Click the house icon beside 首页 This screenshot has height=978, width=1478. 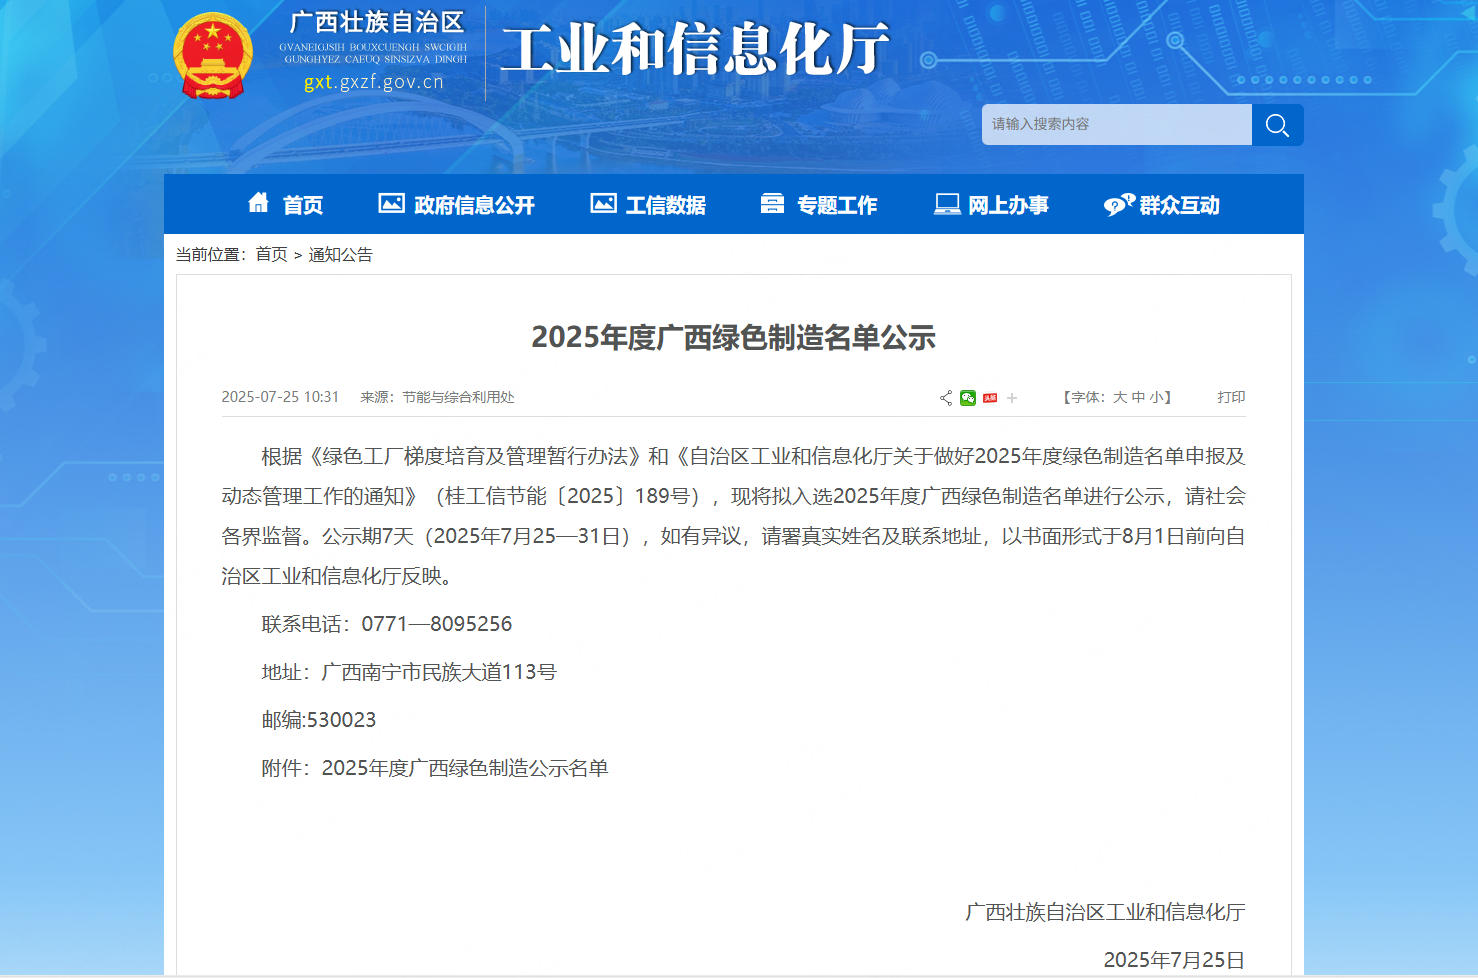tap(258, 203)
